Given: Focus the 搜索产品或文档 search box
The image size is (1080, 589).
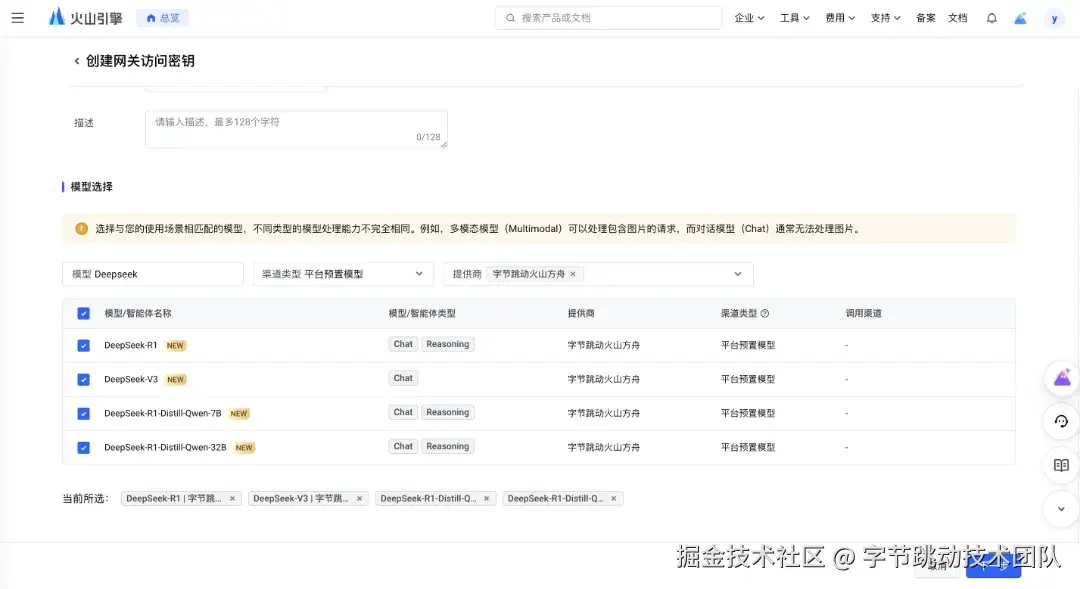Looking at the screenshot, I should [608, 18].
